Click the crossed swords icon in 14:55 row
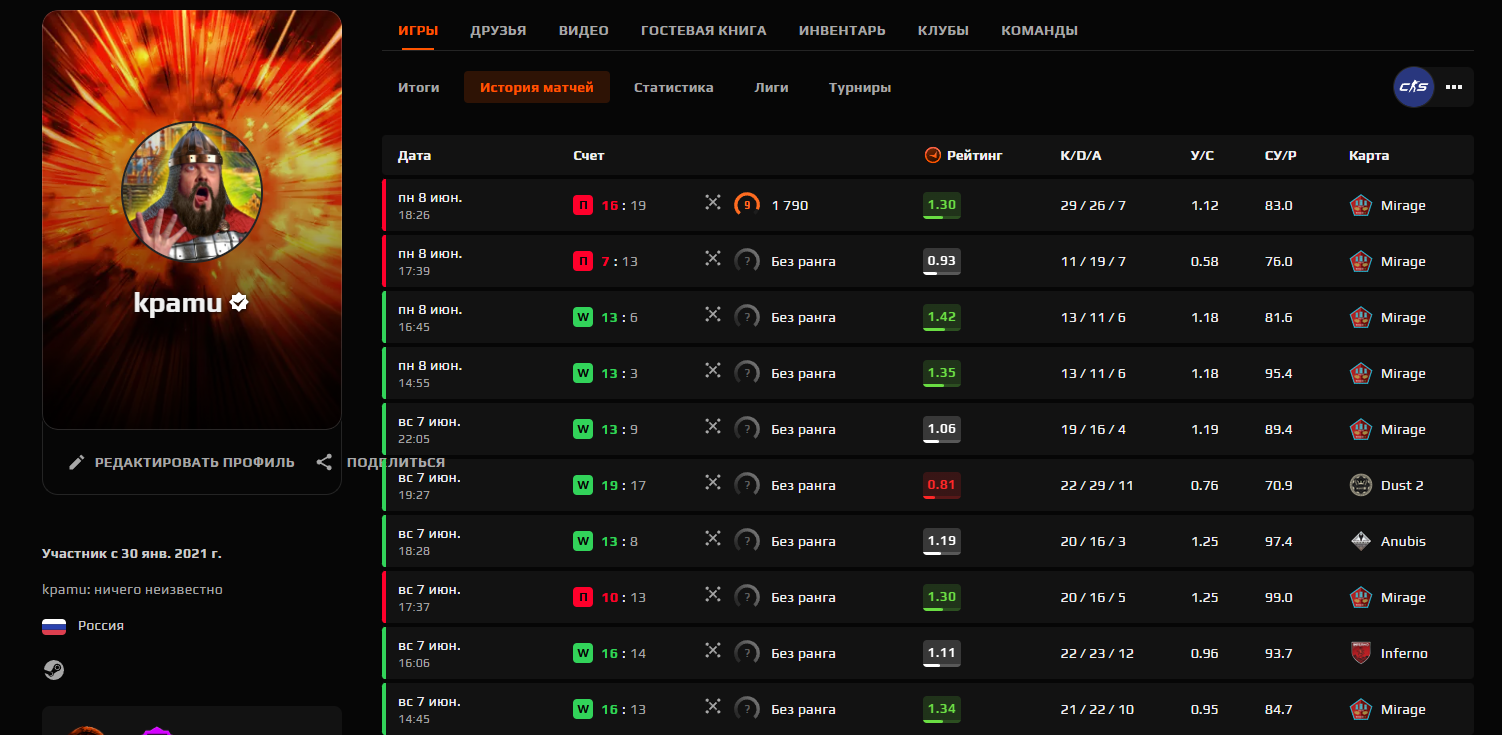Viewport: 1502px width, 735px height. coord(713,370)
